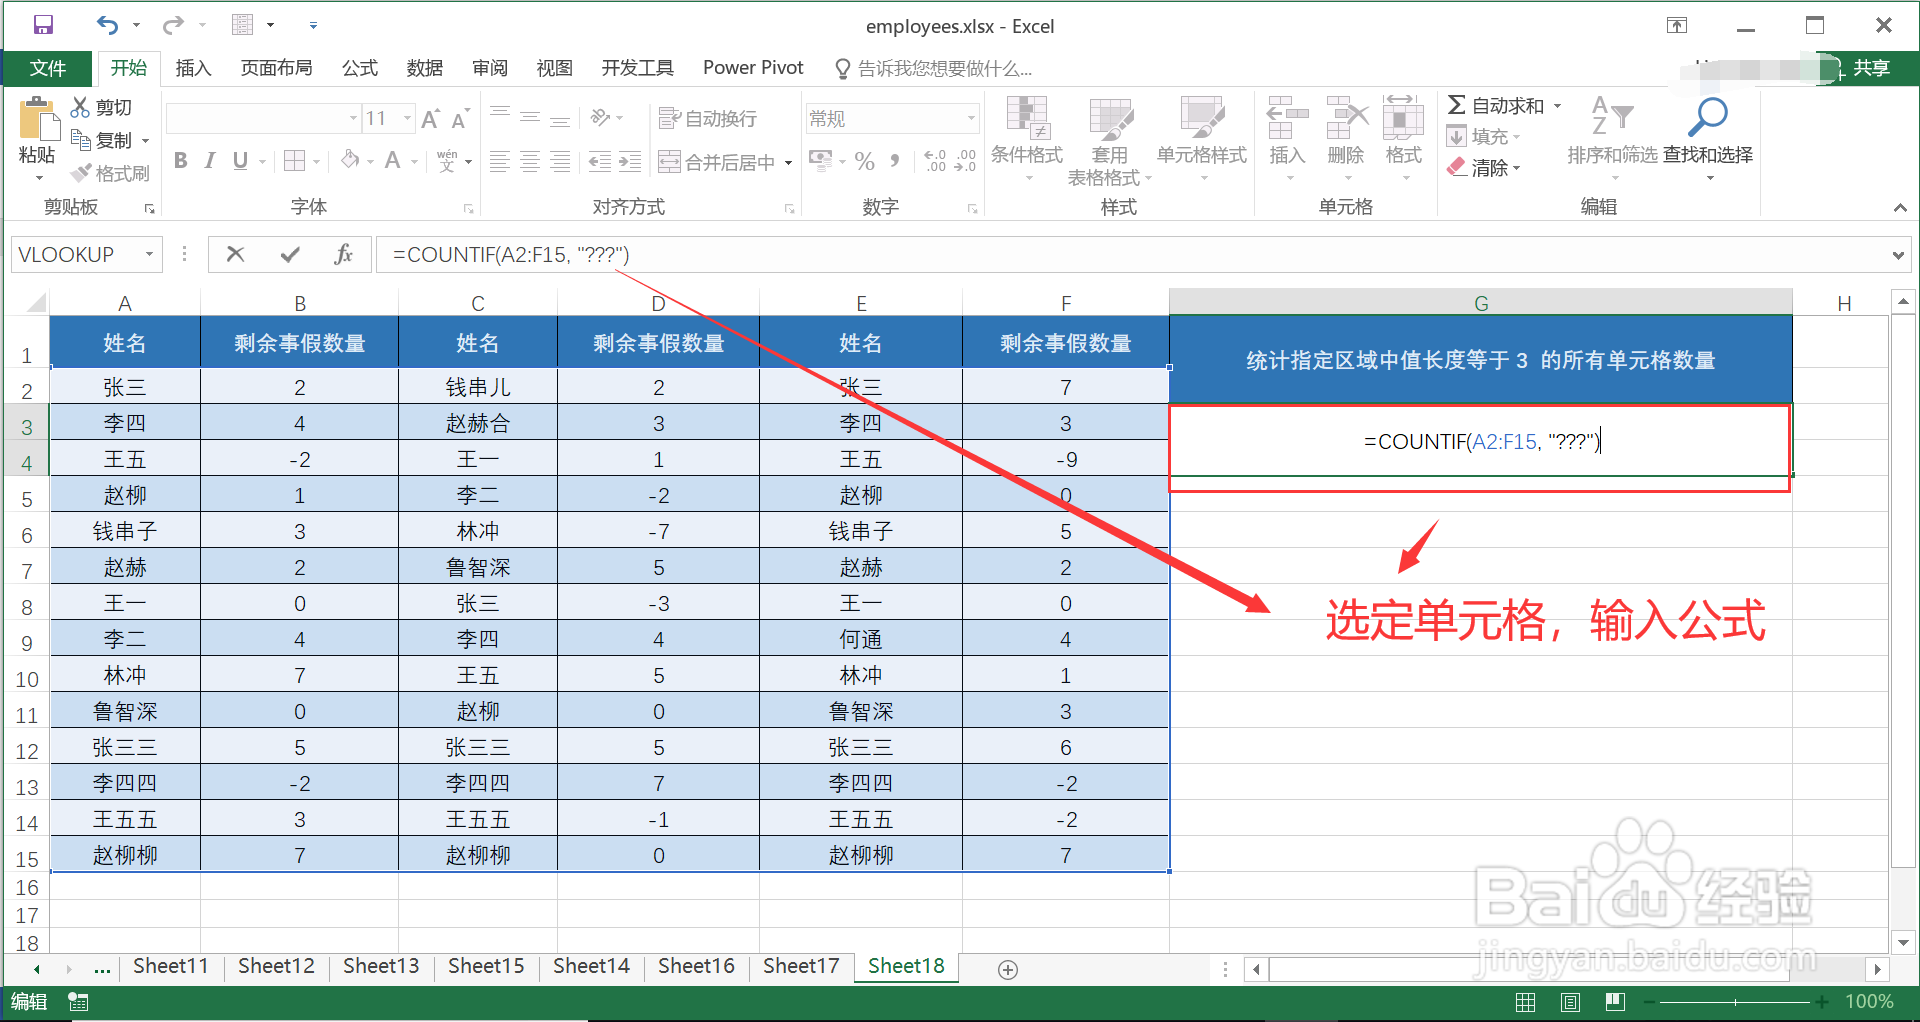Switch to the 公式 ribbon tab
The width and height of the screenshot is (1920, 1022).
click(x=359, y=68)
